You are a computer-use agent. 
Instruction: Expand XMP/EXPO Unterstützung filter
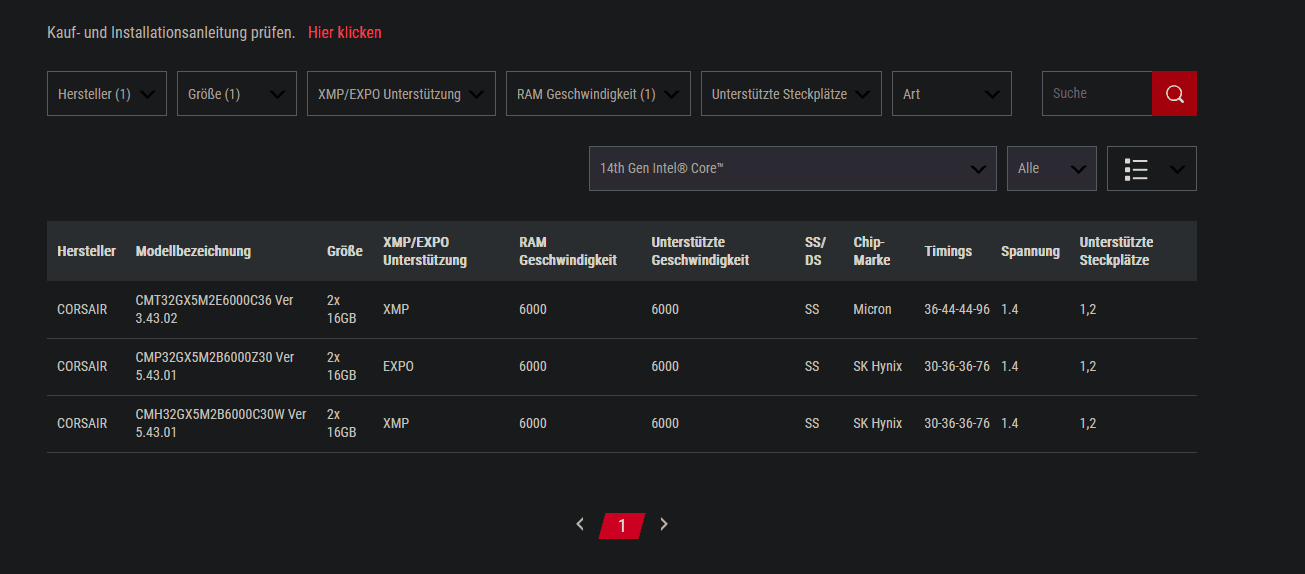click(x=401, y=94)
